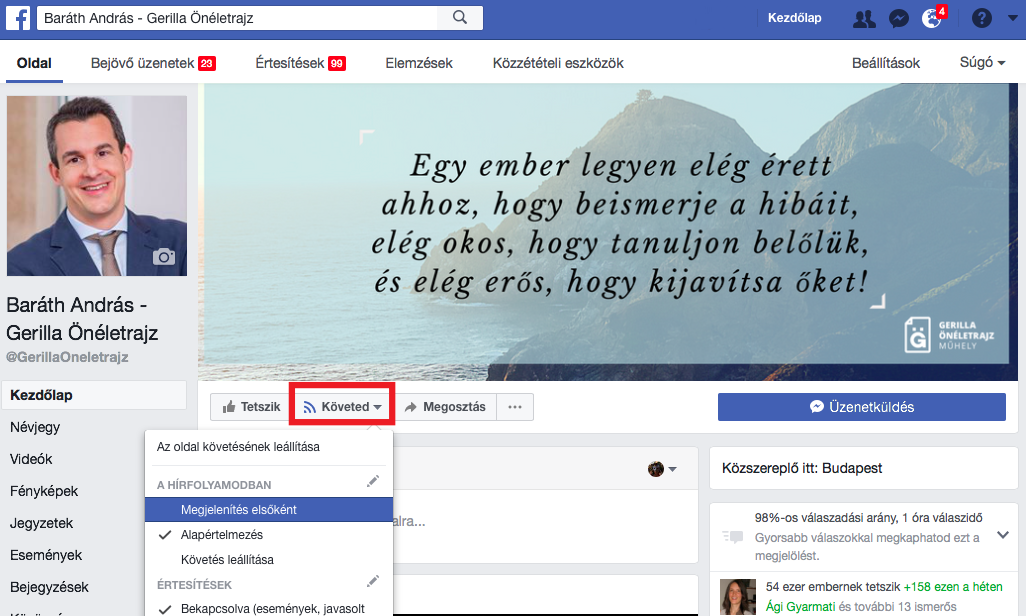Click the Üzenetküldés button
This screenshot has height=616, width=1026.
coord(862,407)
